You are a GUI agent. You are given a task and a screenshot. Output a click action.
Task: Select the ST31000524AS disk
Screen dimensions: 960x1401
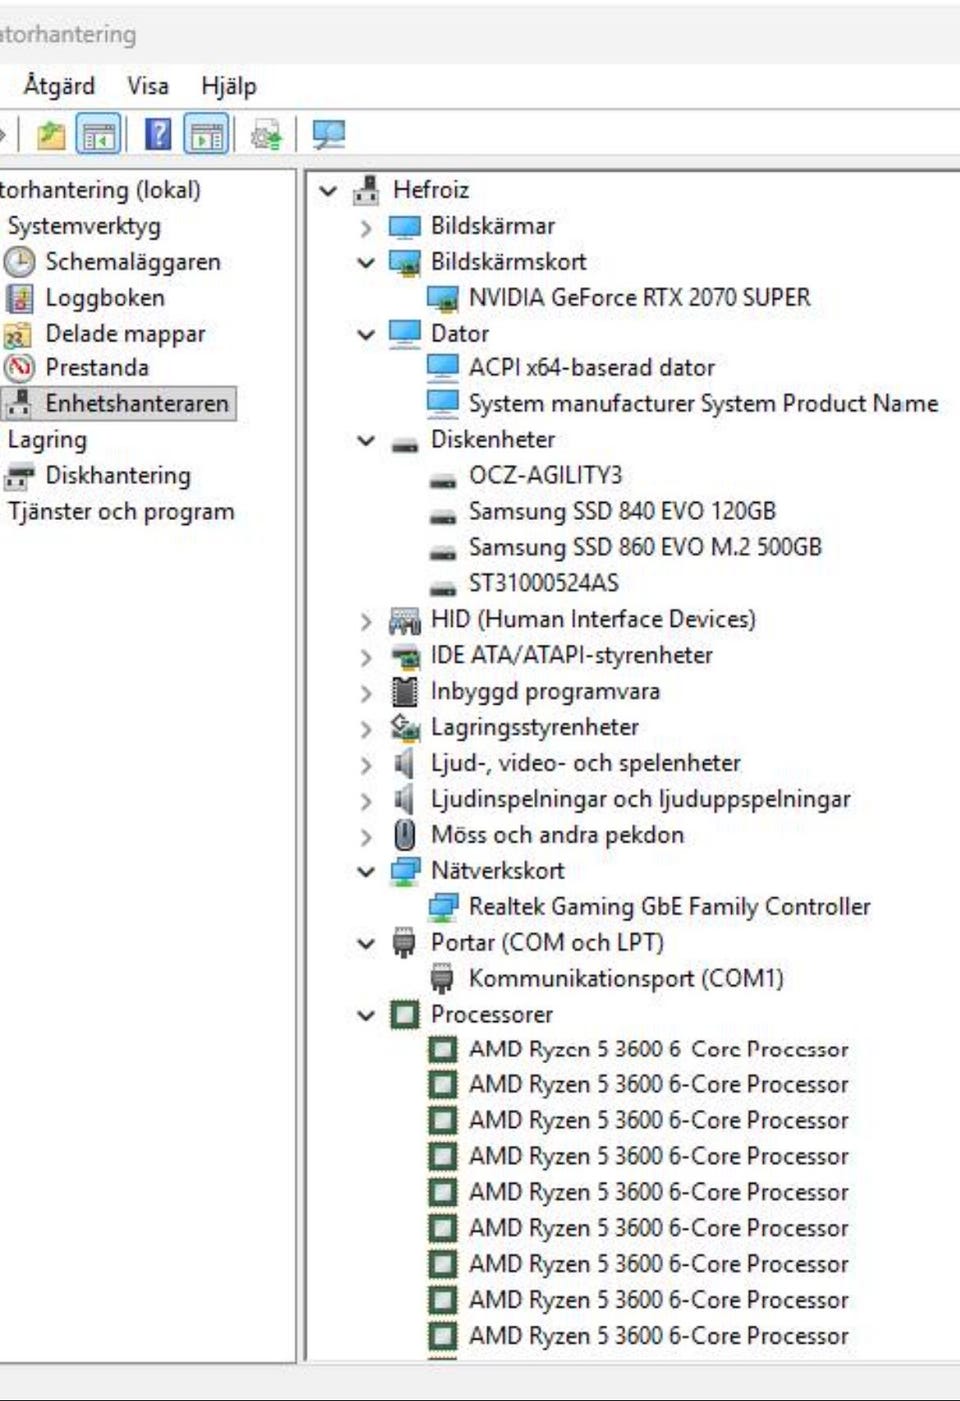(x=544, y=583)
